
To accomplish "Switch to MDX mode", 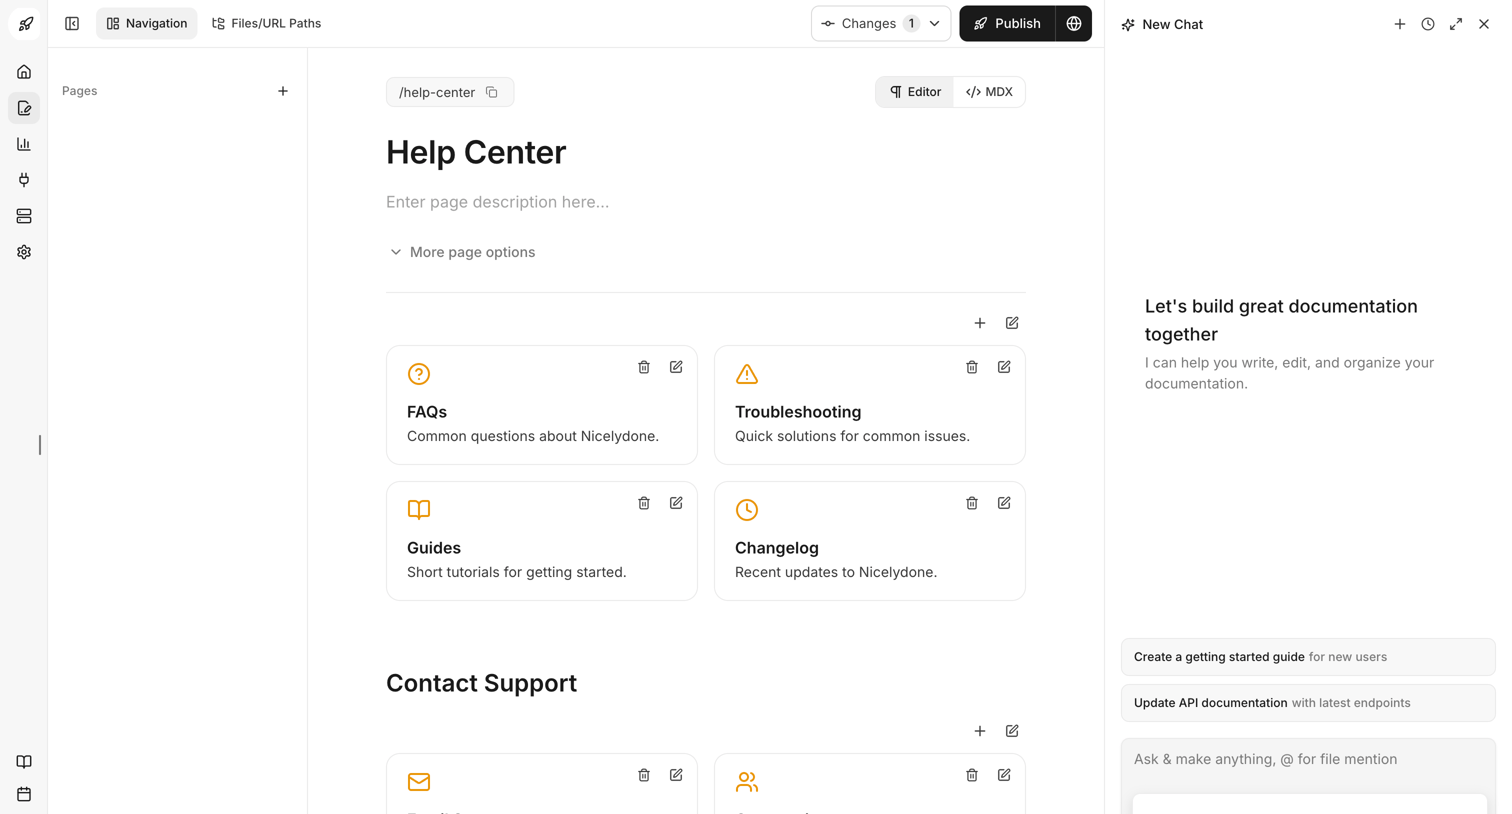I will point(989,92).
